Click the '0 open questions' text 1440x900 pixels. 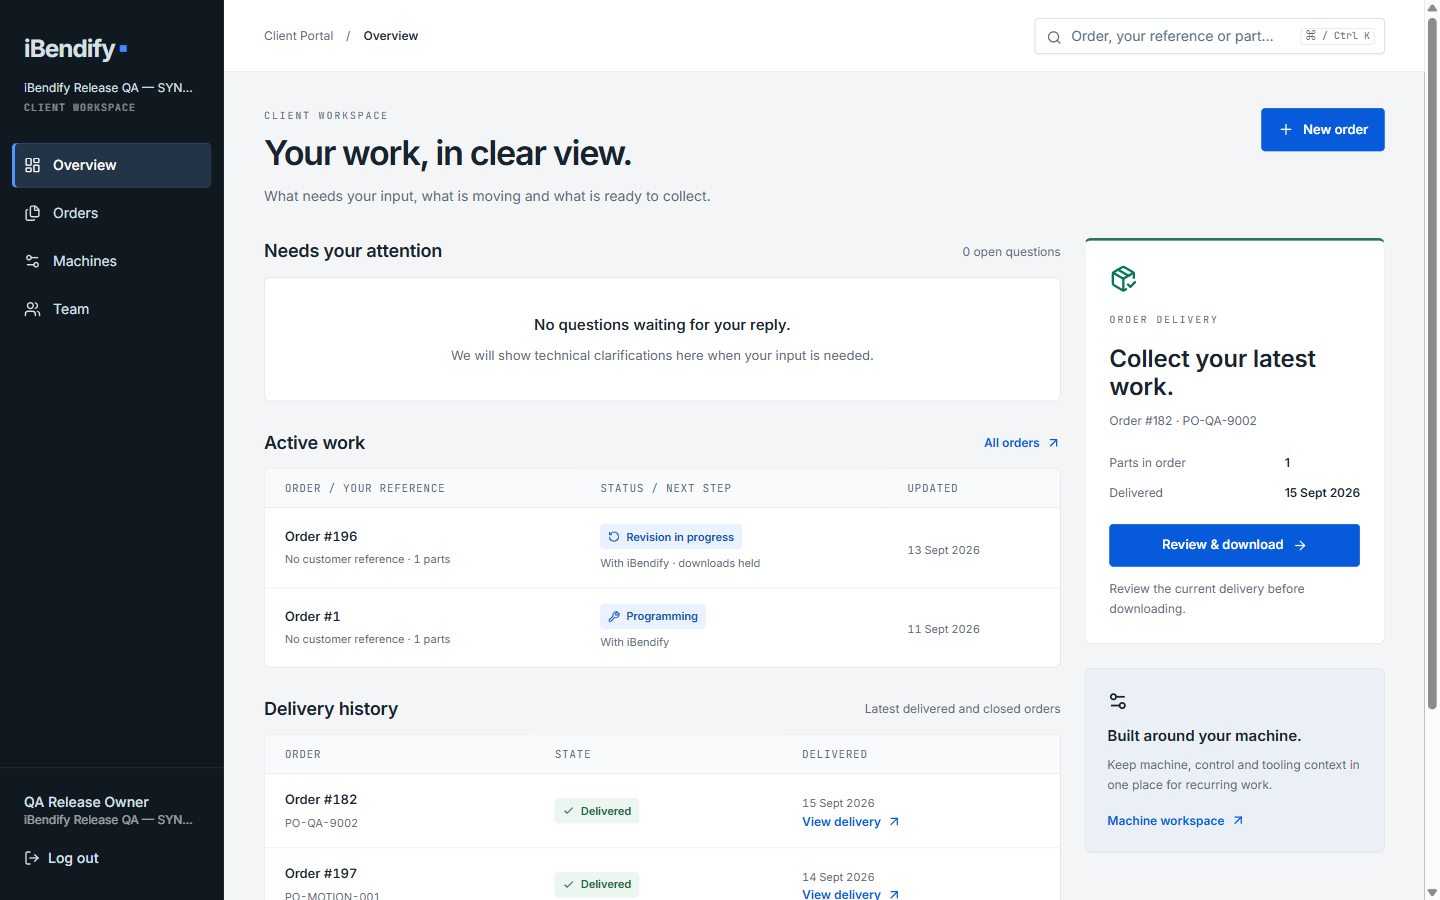pyautogui.click(x=1011, y=252)
